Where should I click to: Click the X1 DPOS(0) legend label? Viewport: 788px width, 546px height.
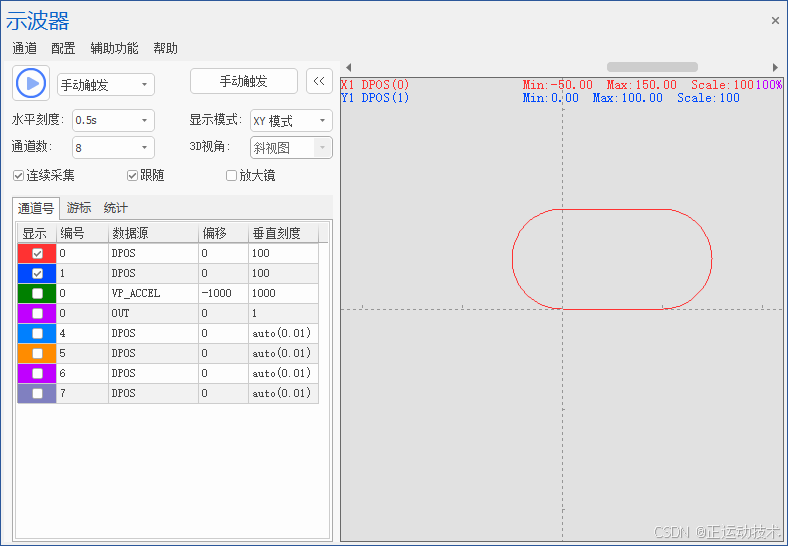point(375,84)
